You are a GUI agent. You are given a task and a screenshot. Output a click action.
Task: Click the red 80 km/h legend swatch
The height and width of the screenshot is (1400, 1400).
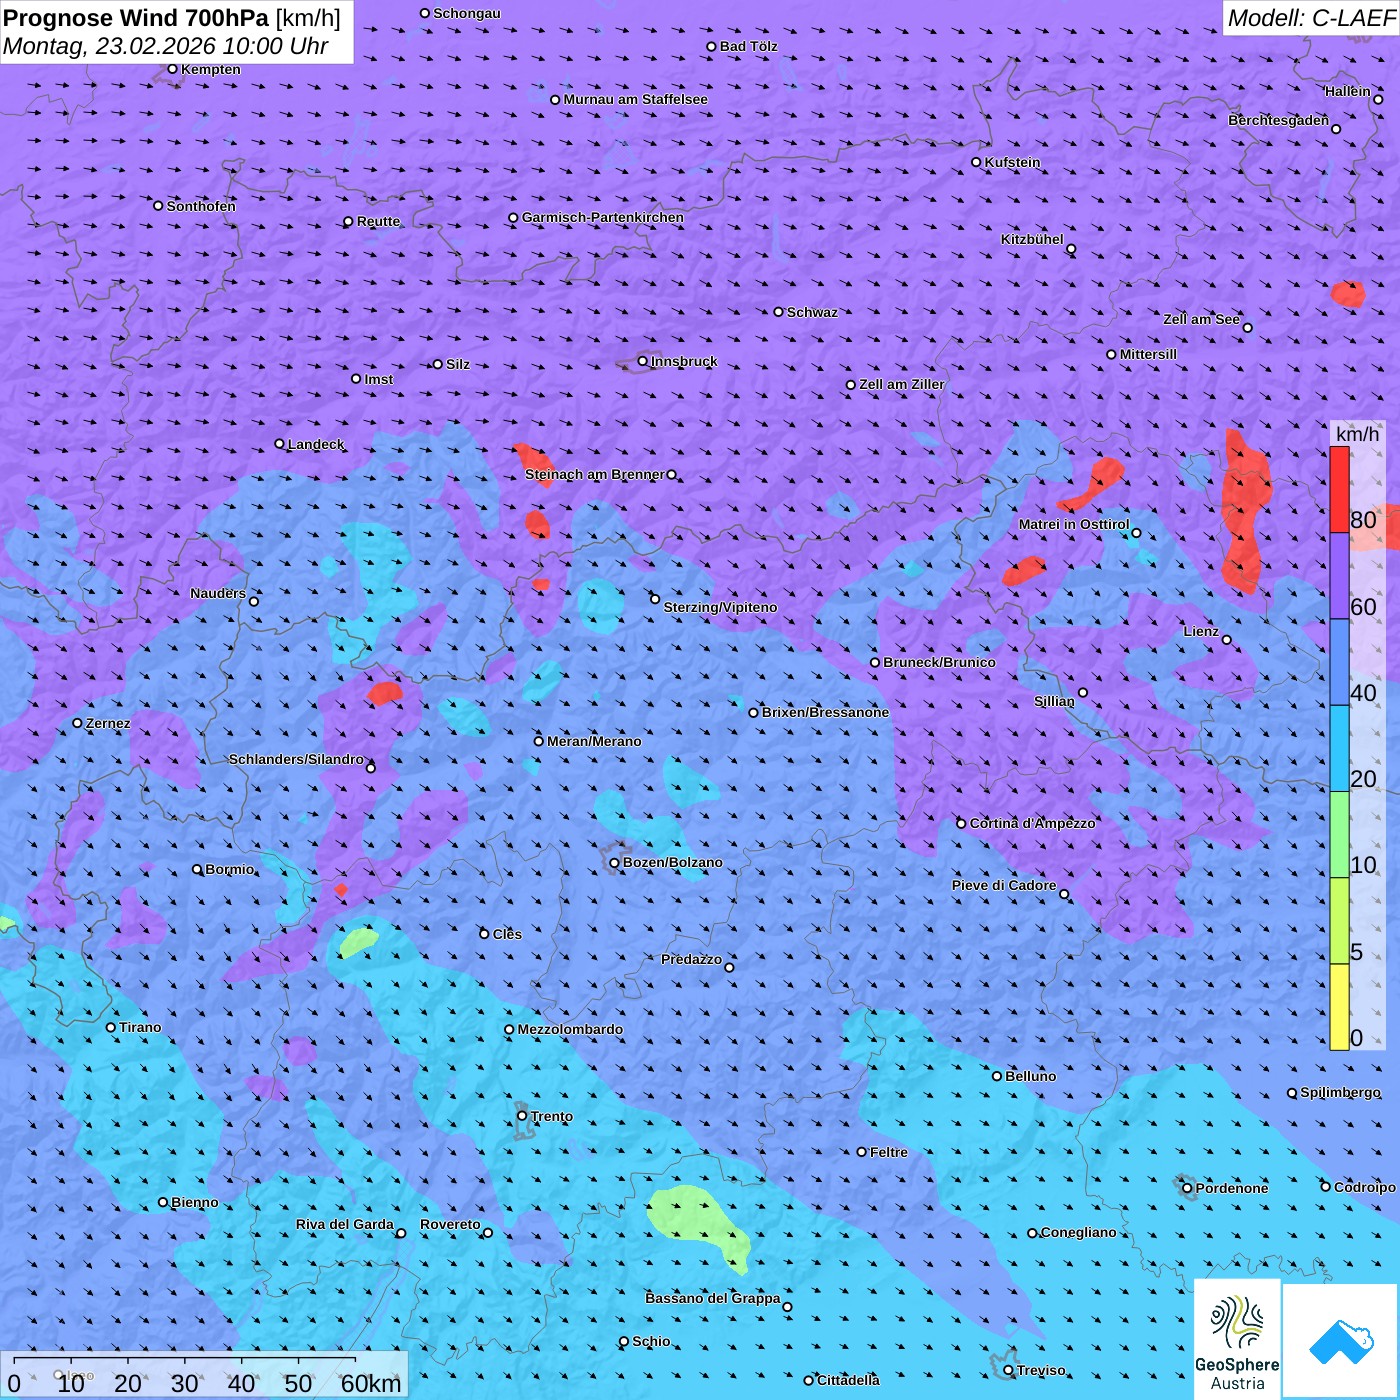tap(1339, 490)
